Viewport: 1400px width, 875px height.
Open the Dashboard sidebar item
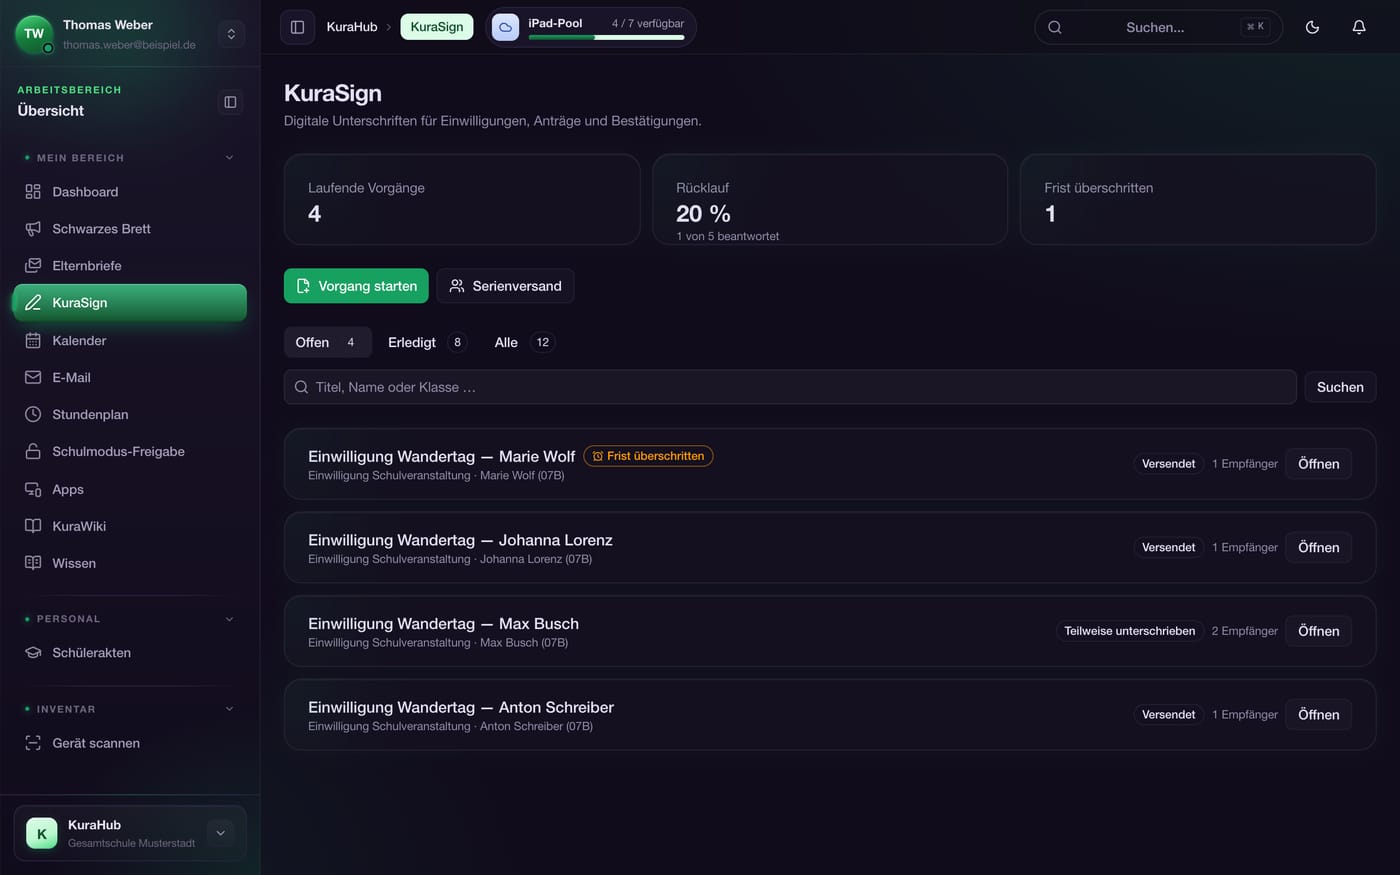130,192
